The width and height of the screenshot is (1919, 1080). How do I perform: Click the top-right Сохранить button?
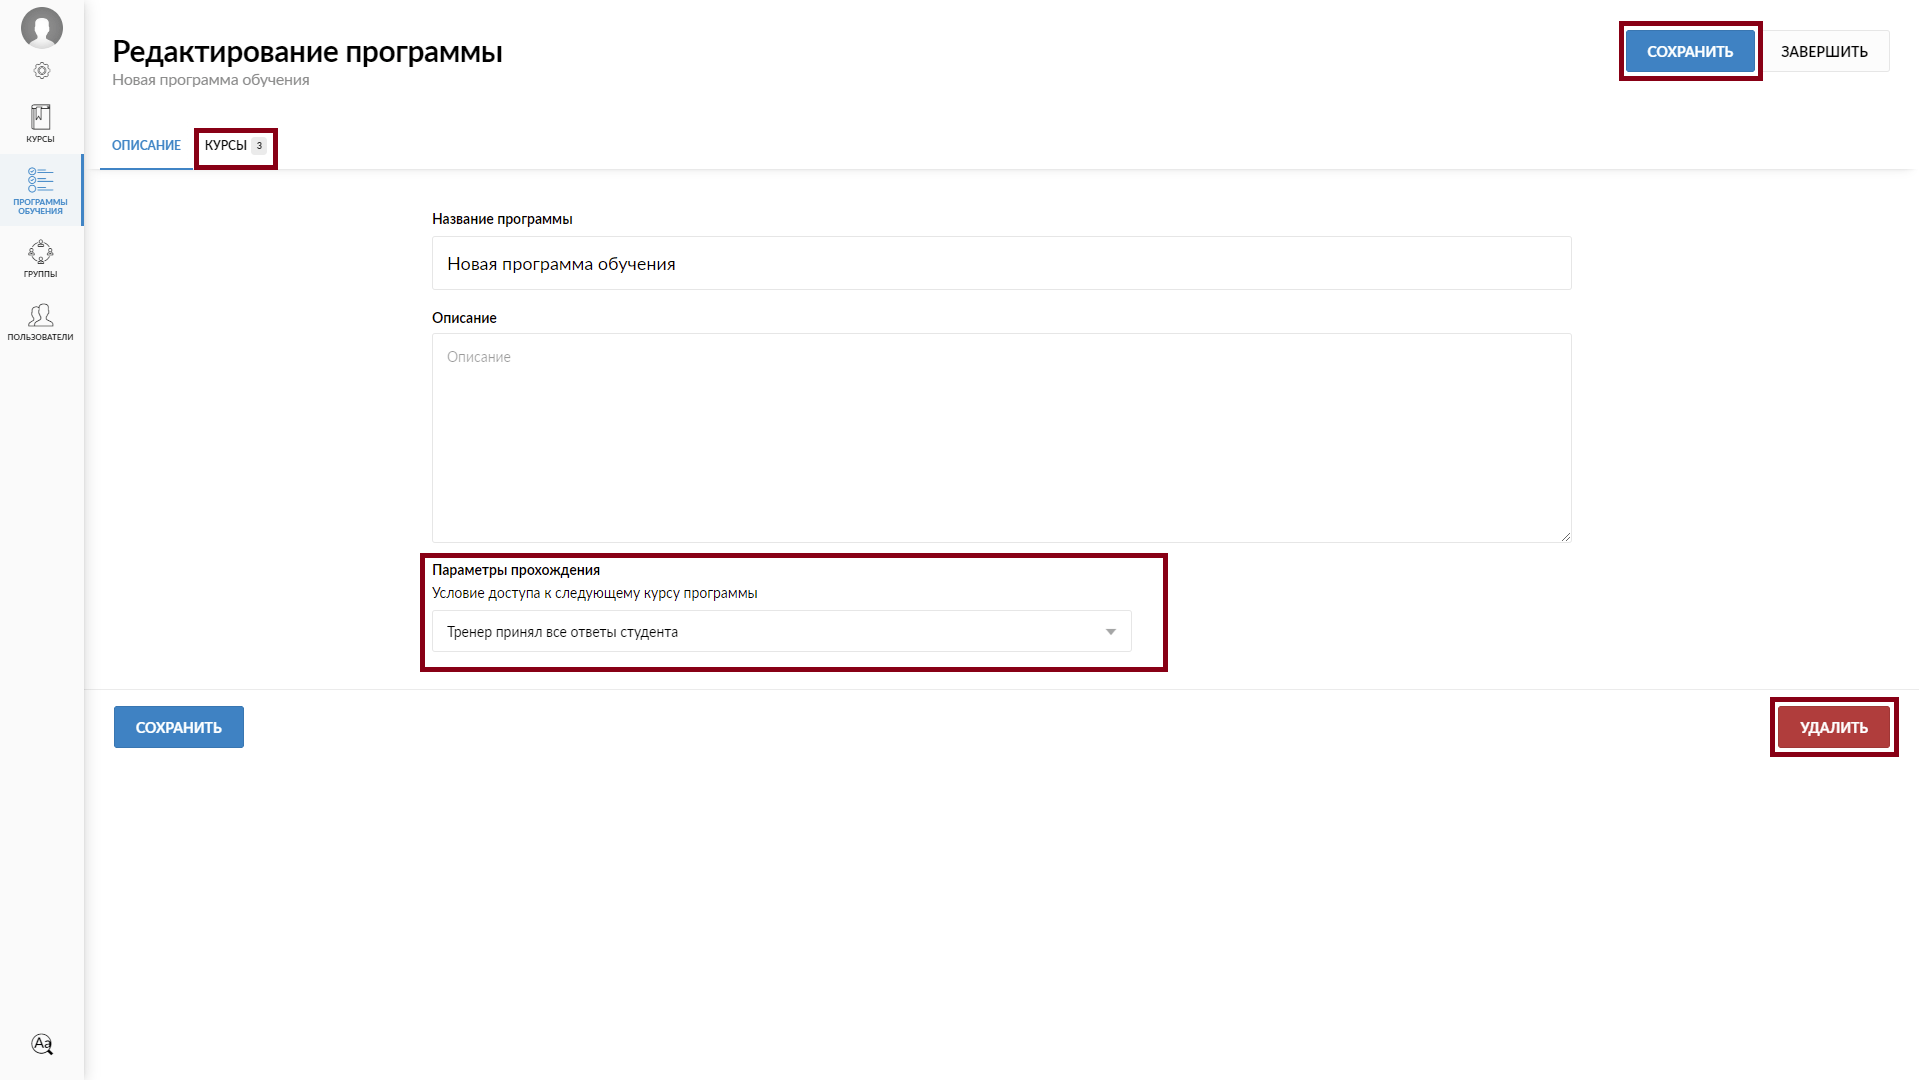coord(1689,52)
